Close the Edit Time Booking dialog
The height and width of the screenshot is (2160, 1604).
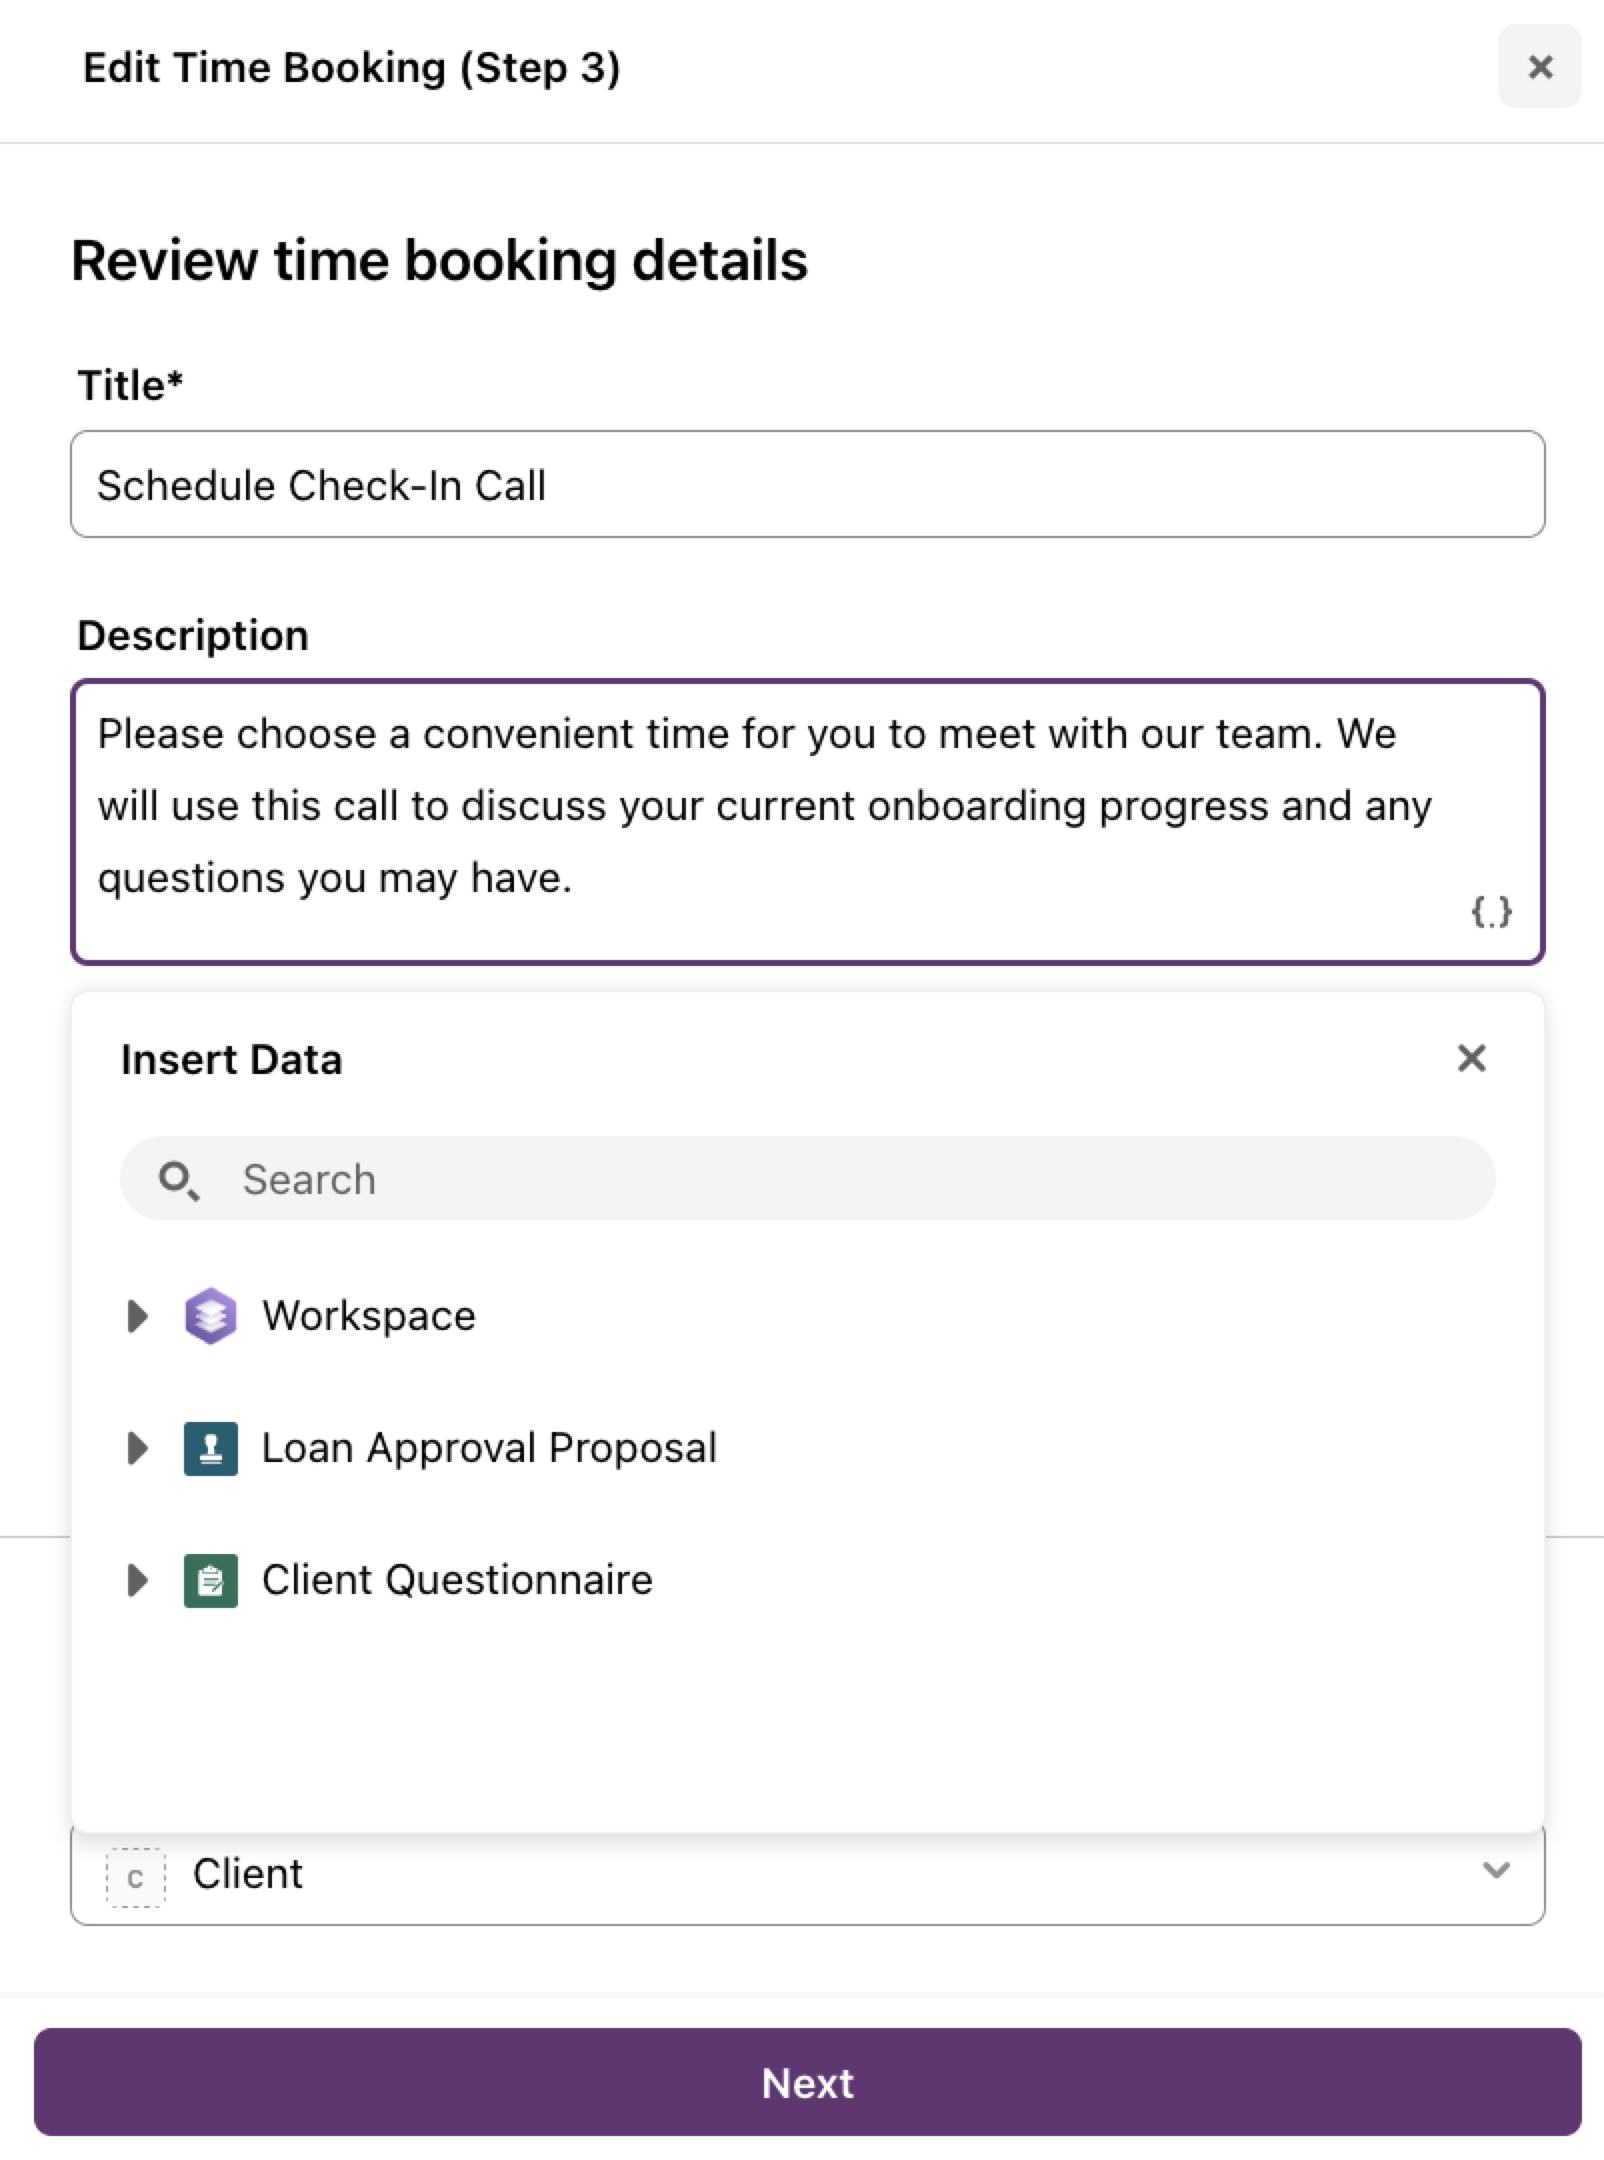pos(1540,67)
